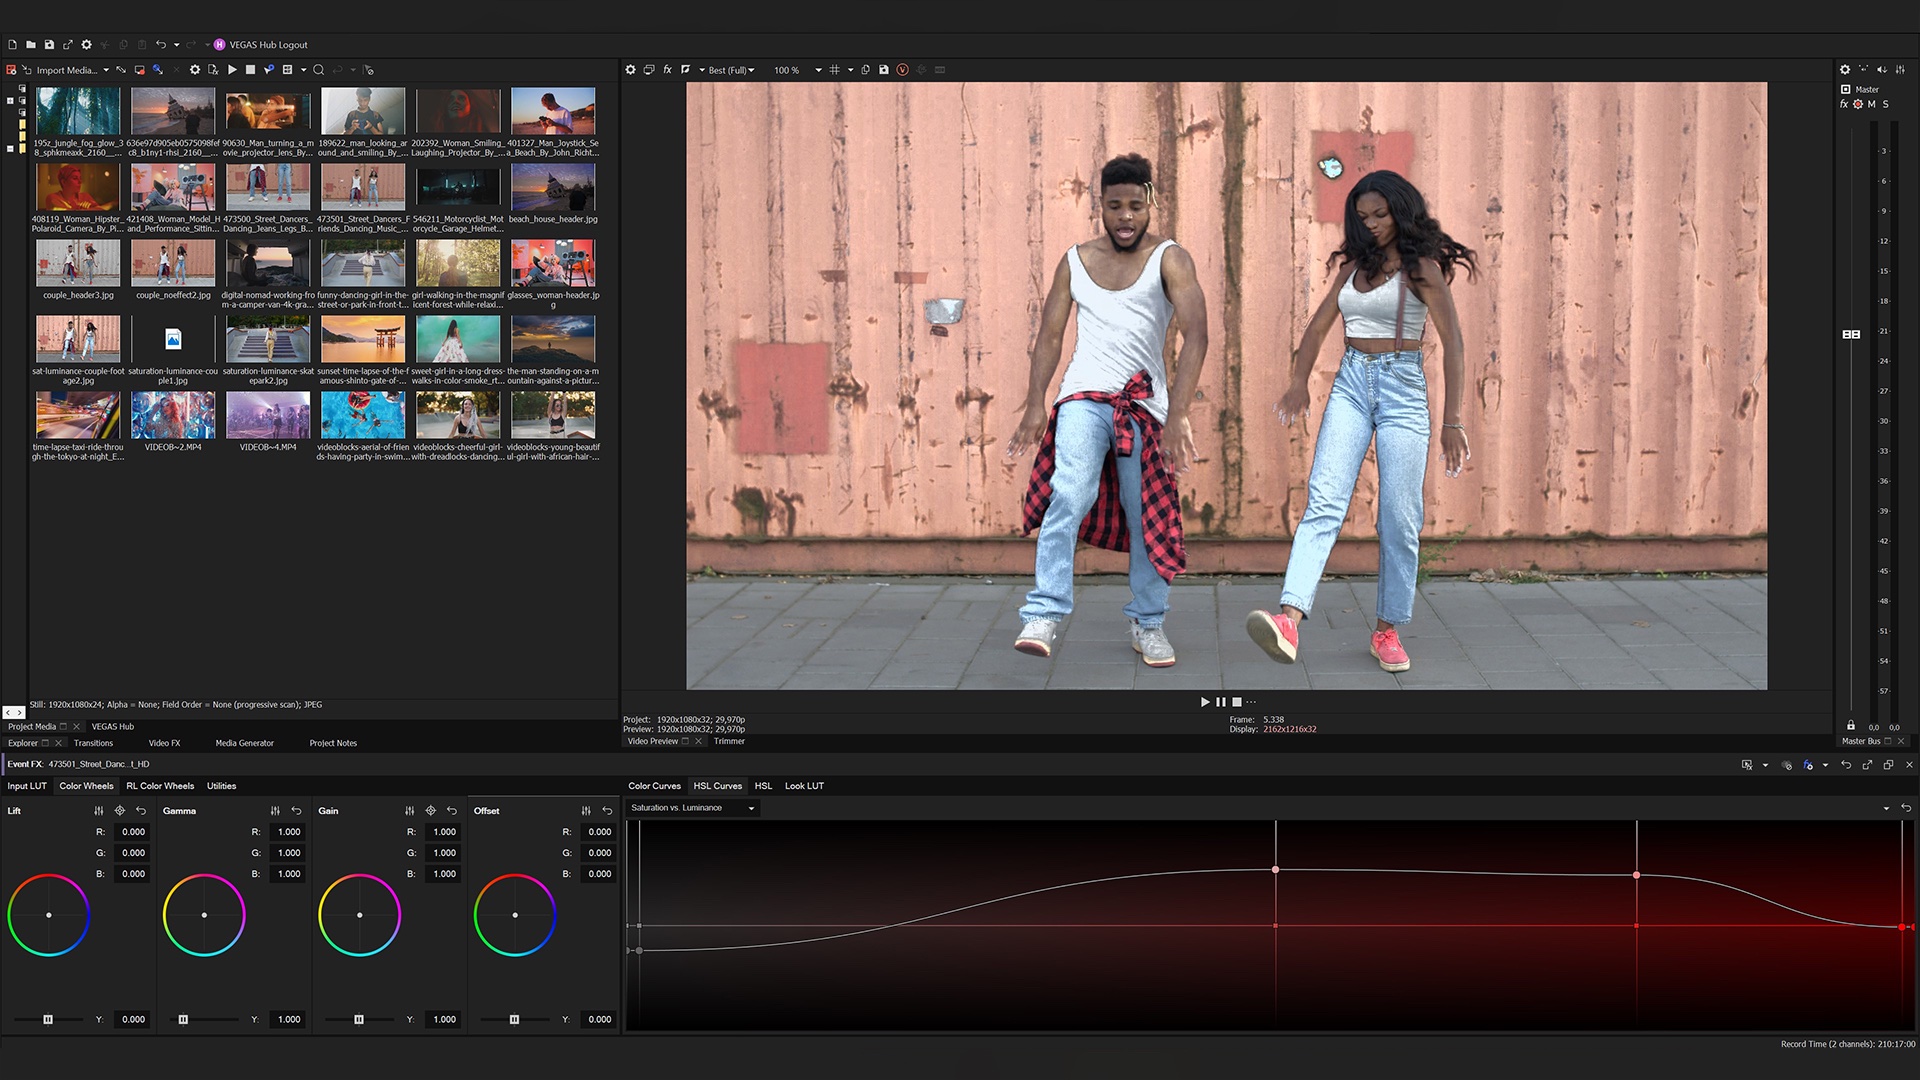
Task: Click the Offset Y slider handle
Action: pos(514,1020)
